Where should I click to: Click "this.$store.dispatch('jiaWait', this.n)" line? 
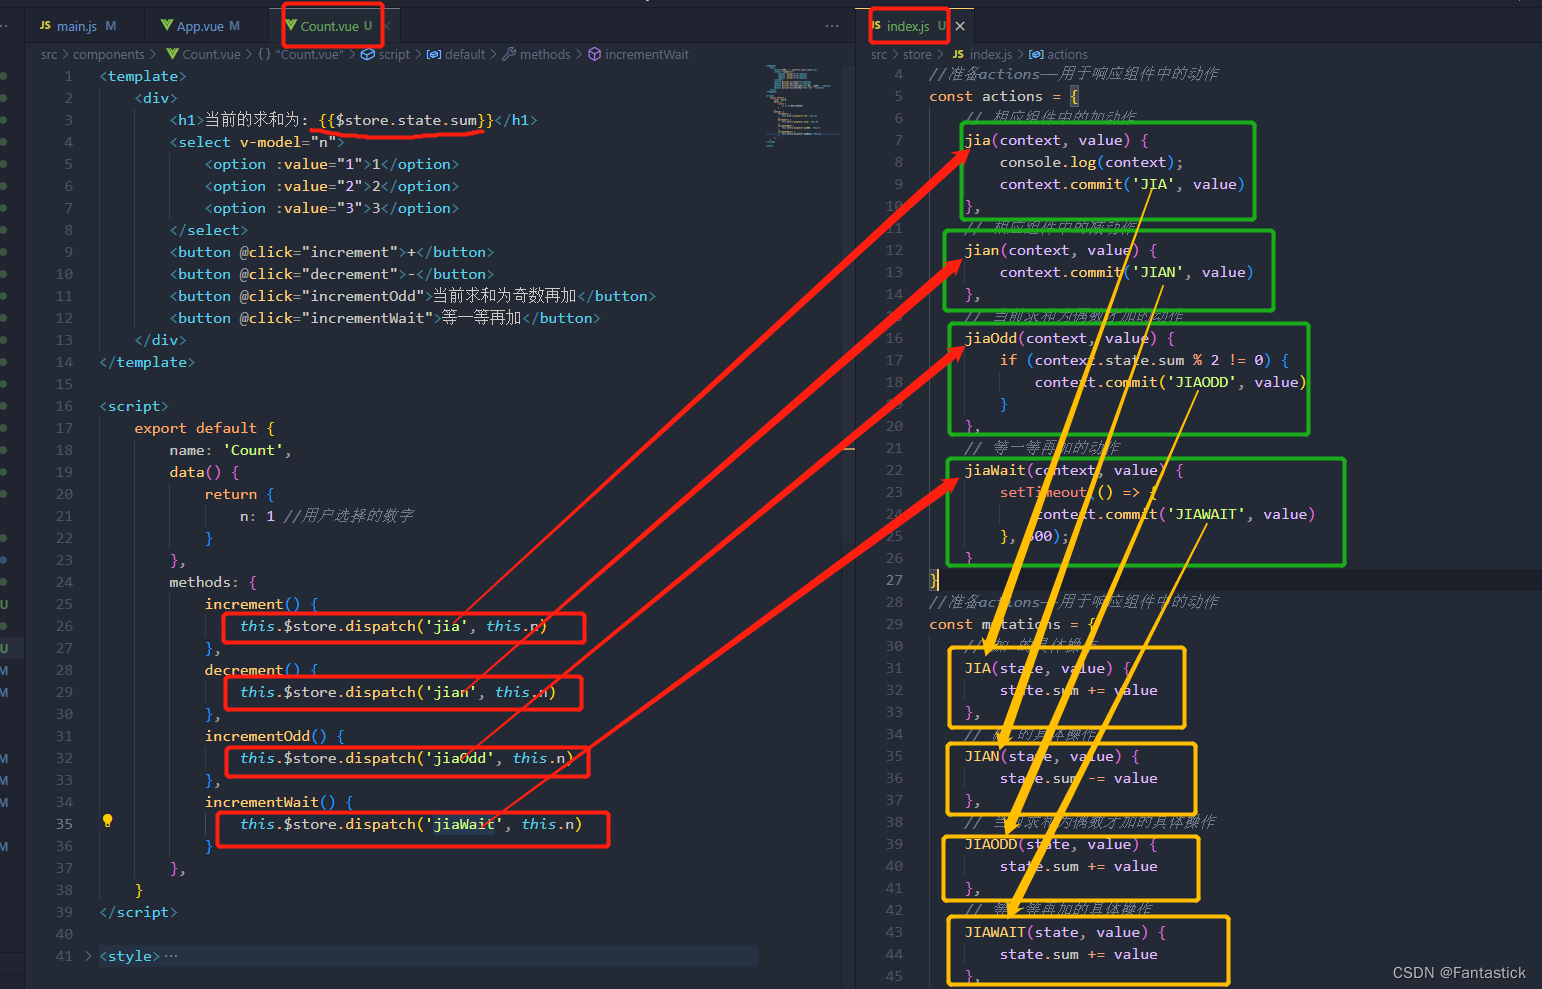pos(410,824)
